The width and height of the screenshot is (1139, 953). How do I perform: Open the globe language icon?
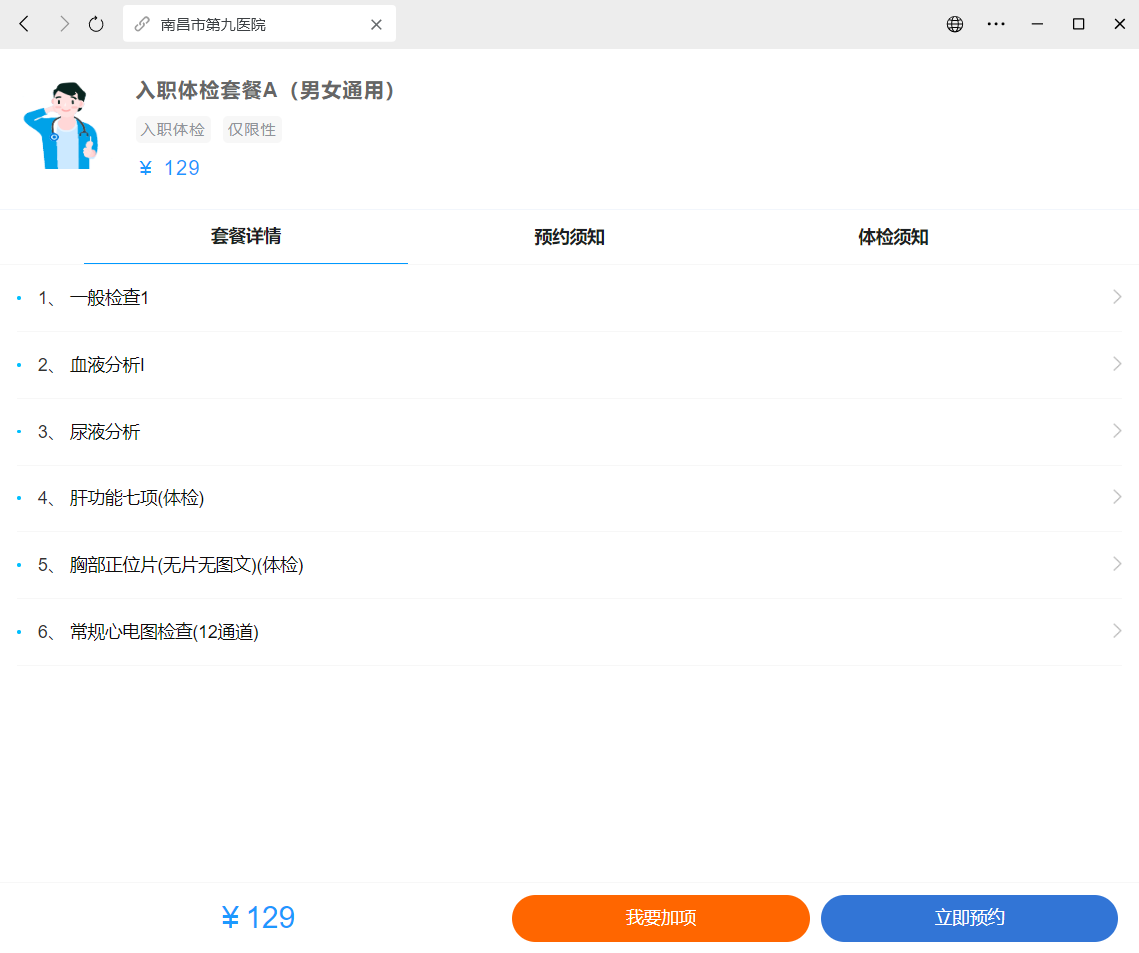coord(954,24)
